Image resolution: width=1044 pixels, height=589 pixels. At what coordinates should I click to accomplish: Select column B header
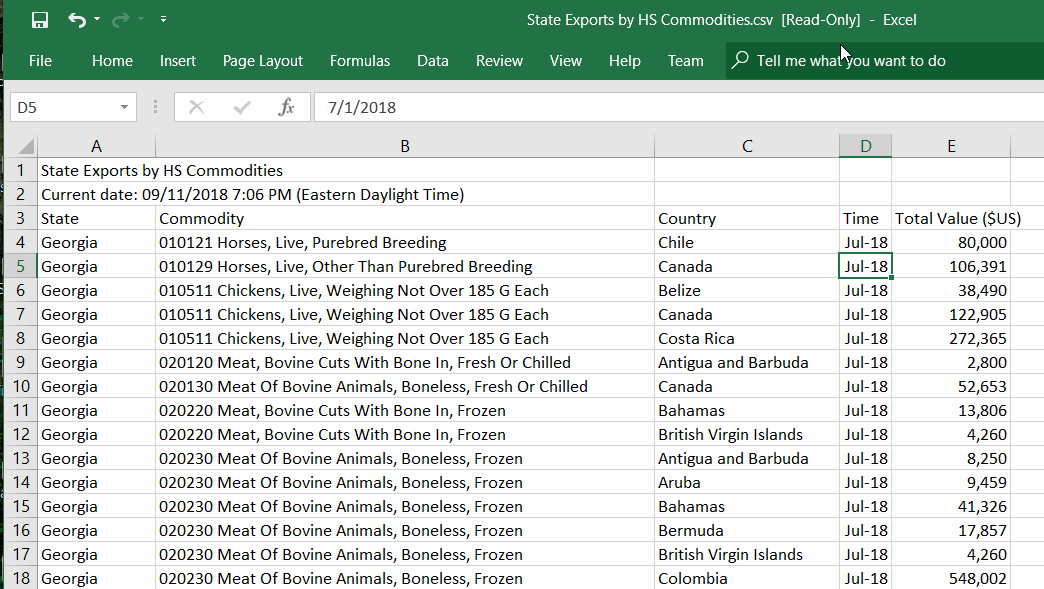[405, 146]
